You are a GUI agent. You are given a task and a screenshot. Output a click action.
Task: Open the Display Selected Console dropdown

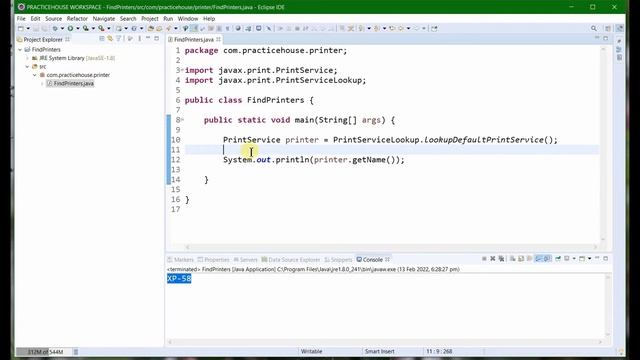(574, 258)
